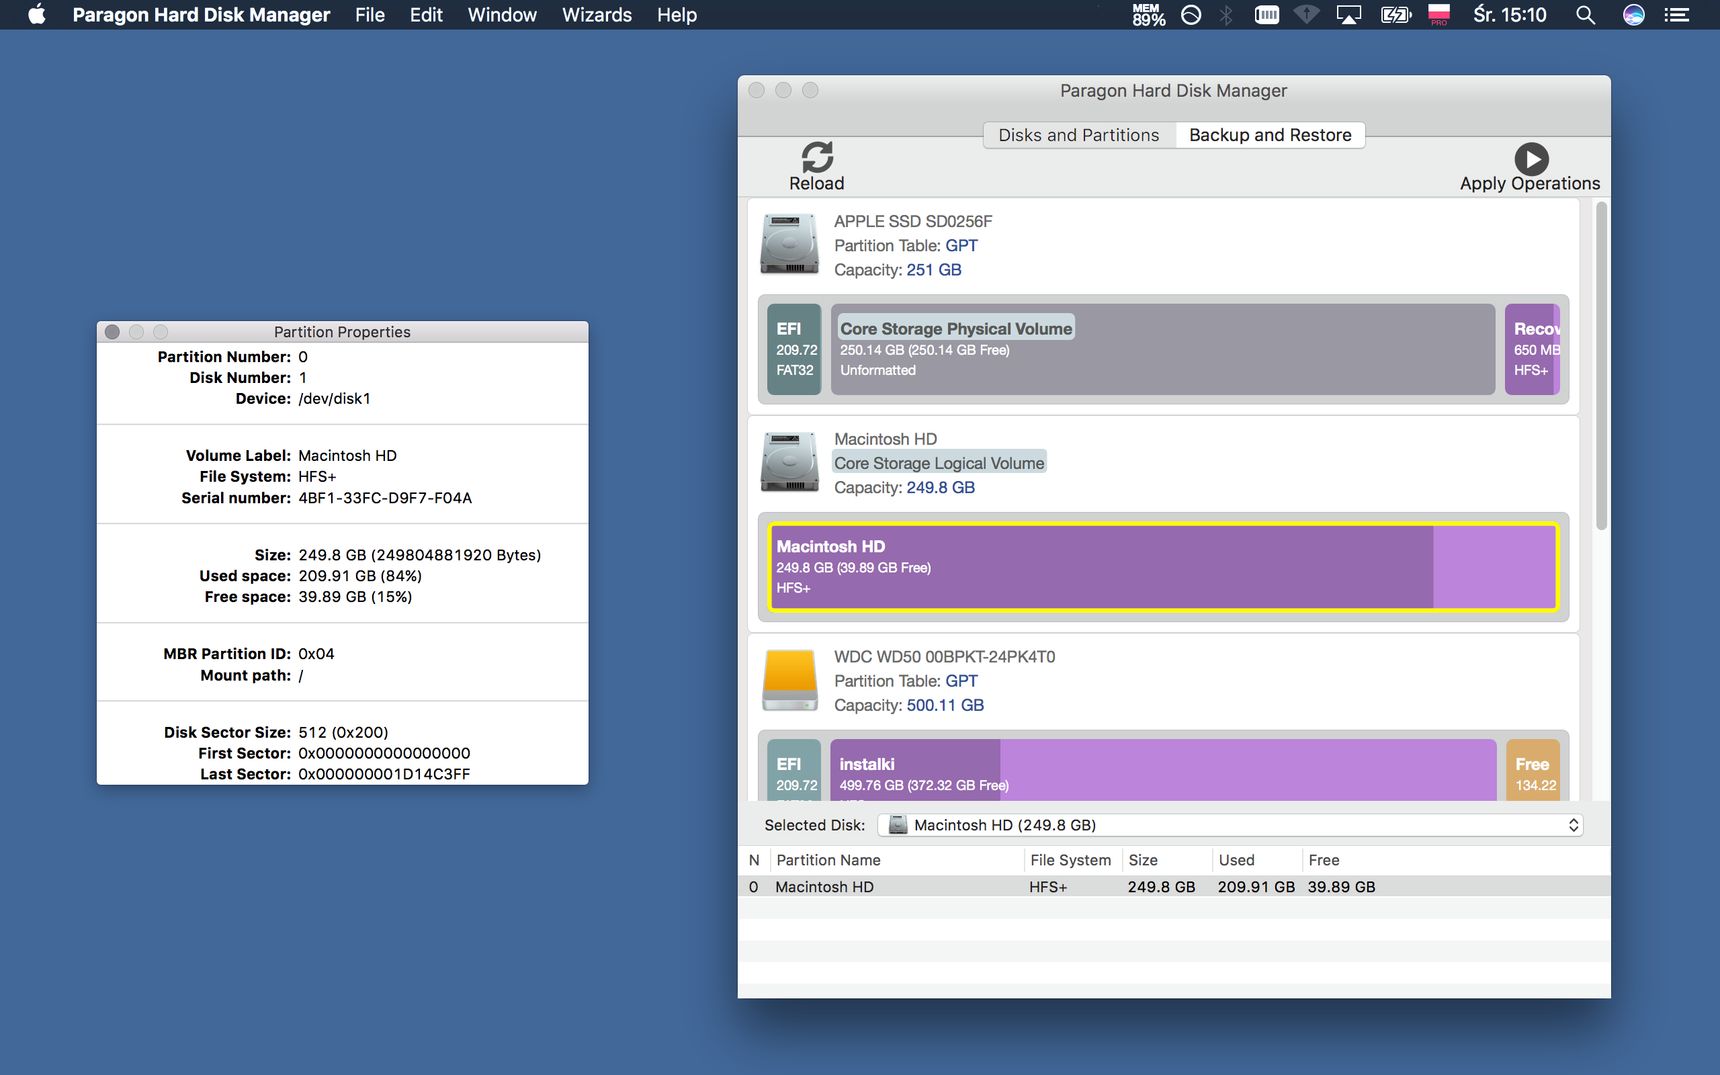Click the Wi-Fi menu bar icon

tap(1306, 15)
